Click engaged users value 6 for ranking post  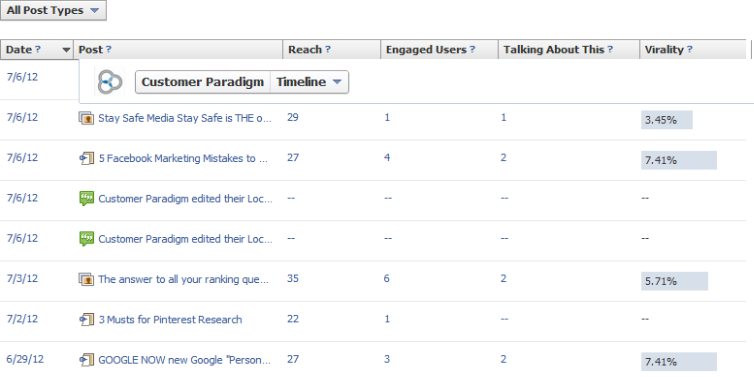(387, 279)
